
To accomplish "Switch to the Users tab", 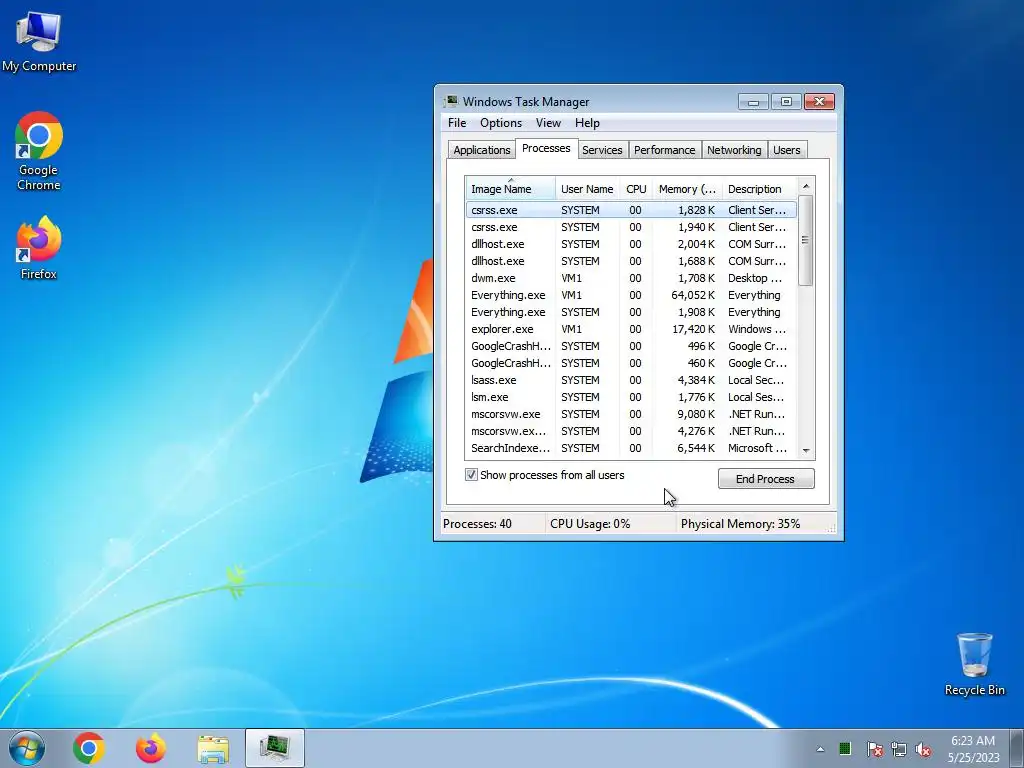I will coord(786,150).
